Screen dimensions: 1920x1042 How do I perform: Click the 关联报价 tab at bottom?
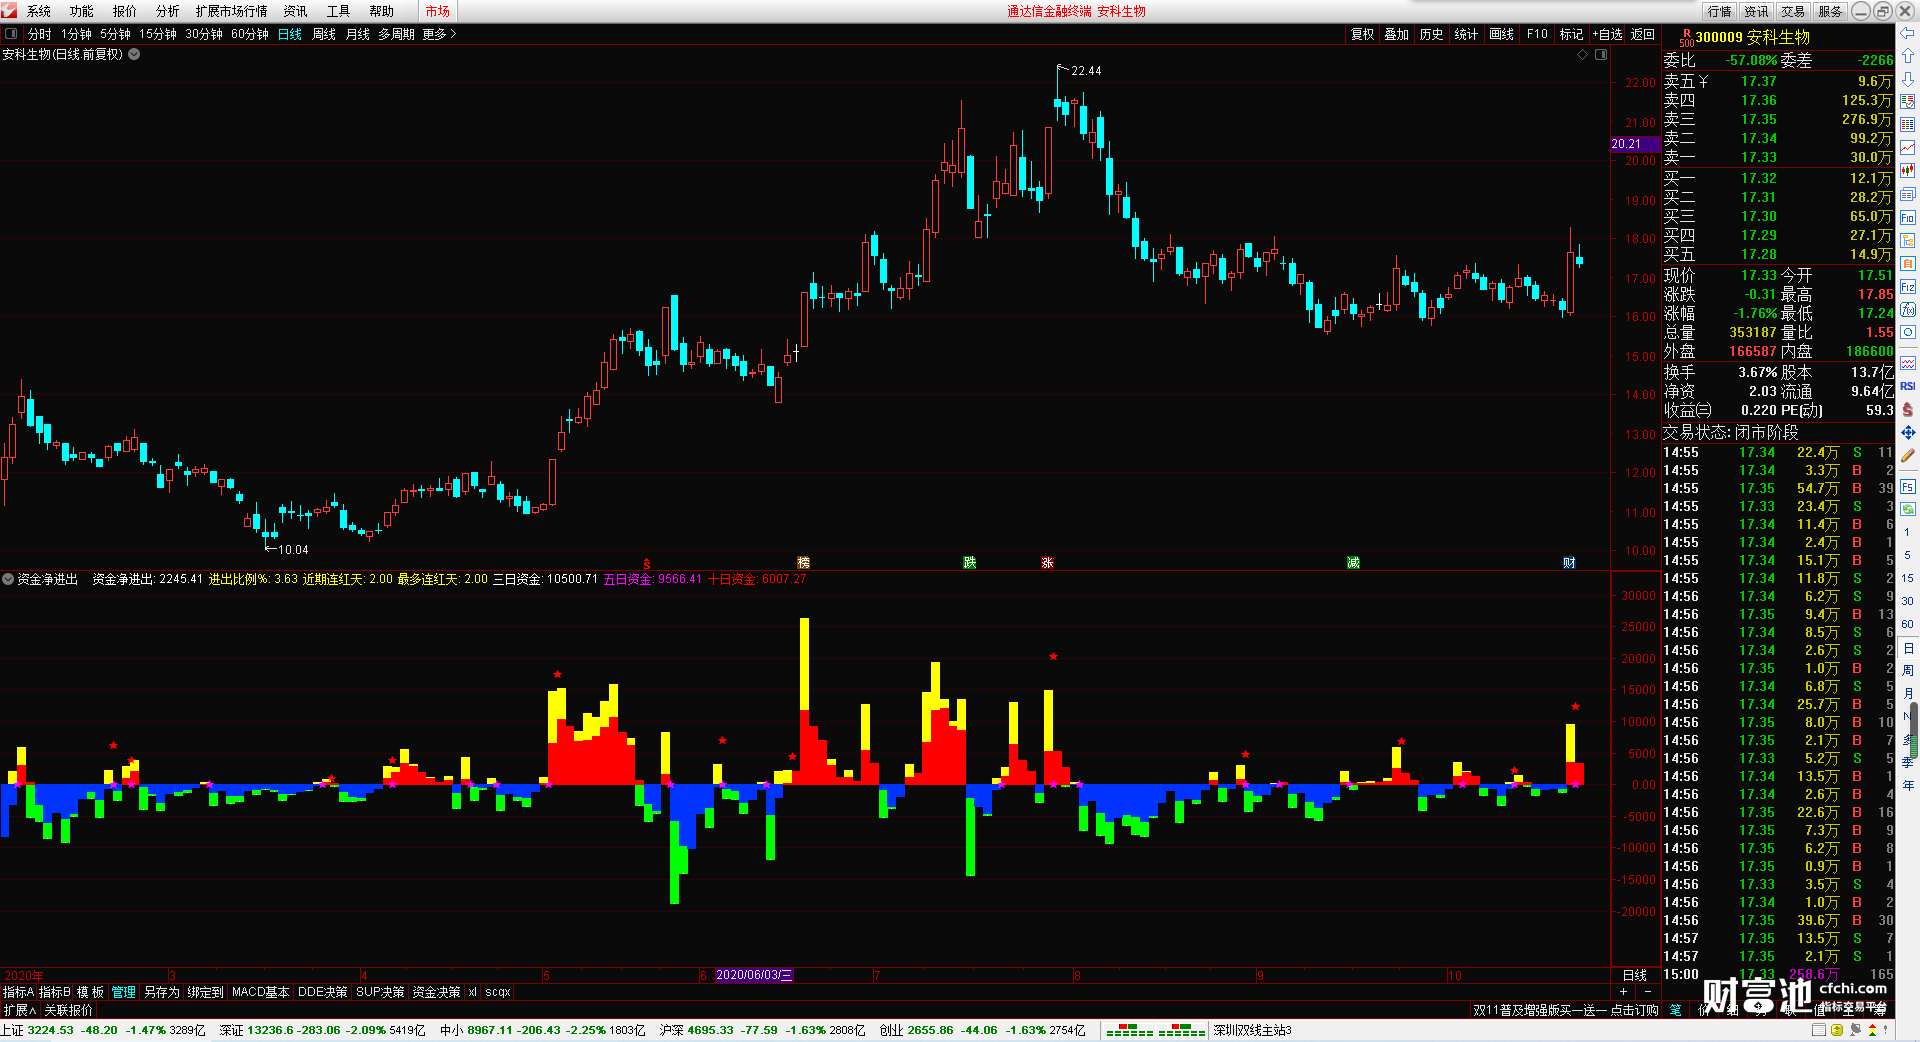[69, 1010]
